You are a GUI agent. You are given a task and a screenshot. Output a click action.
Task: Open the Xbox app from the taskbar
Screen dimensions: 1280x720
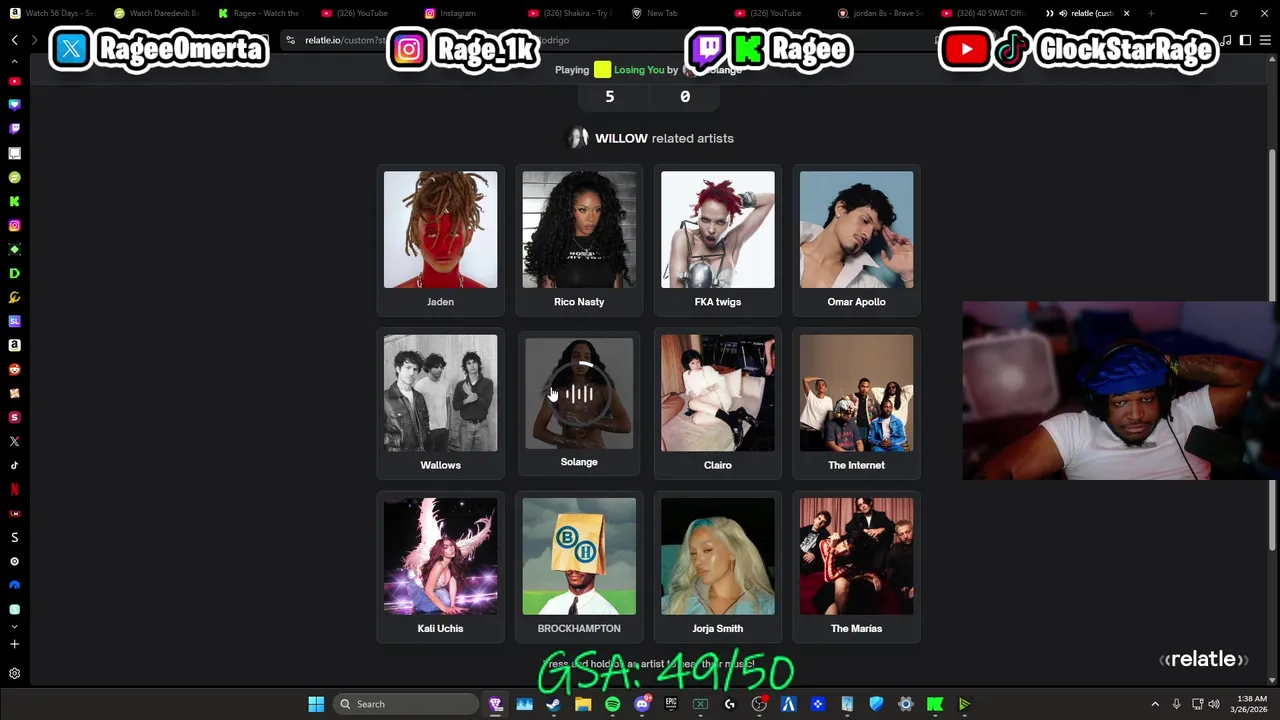coord(700,704)
